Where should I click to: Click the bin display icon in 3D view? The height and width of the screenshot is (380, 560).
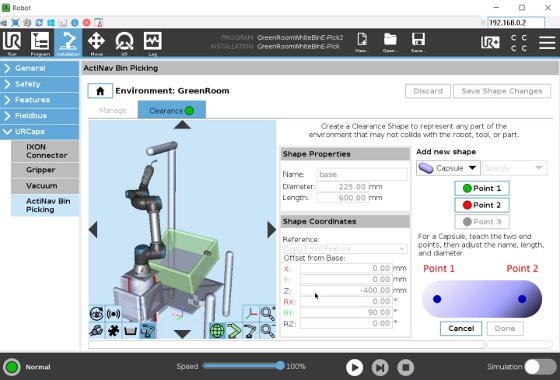click(130, 331)
